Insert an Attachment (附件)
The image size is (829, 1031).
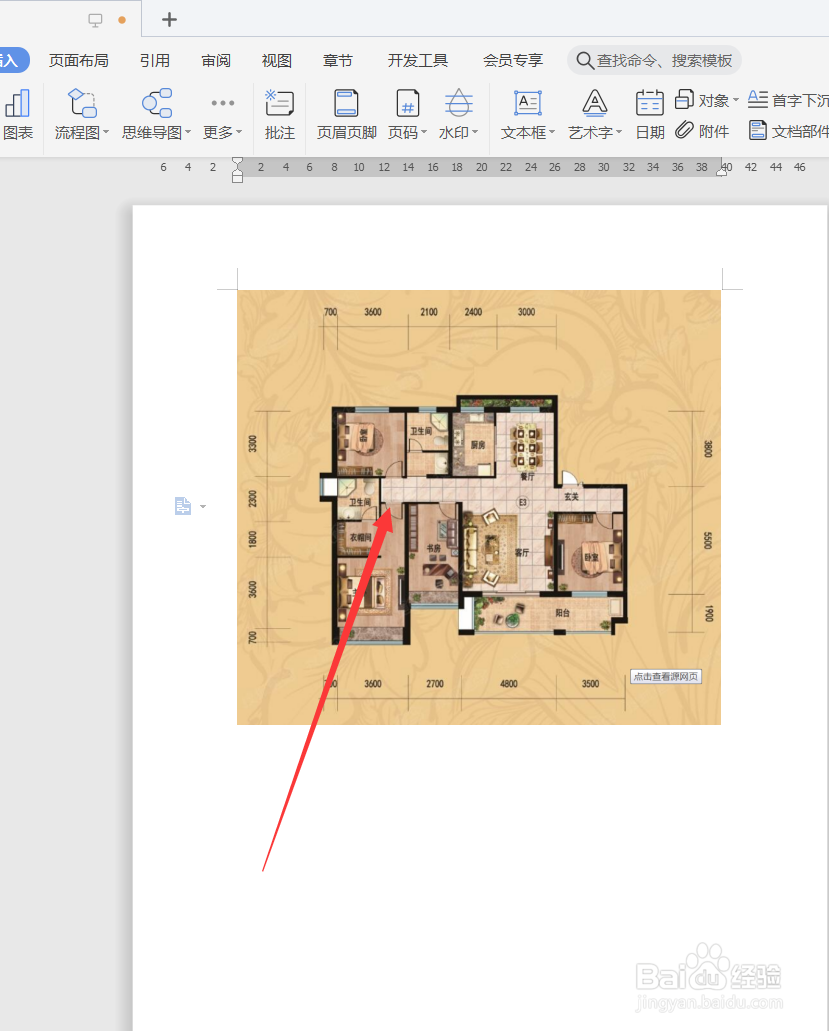click(702, 131)
